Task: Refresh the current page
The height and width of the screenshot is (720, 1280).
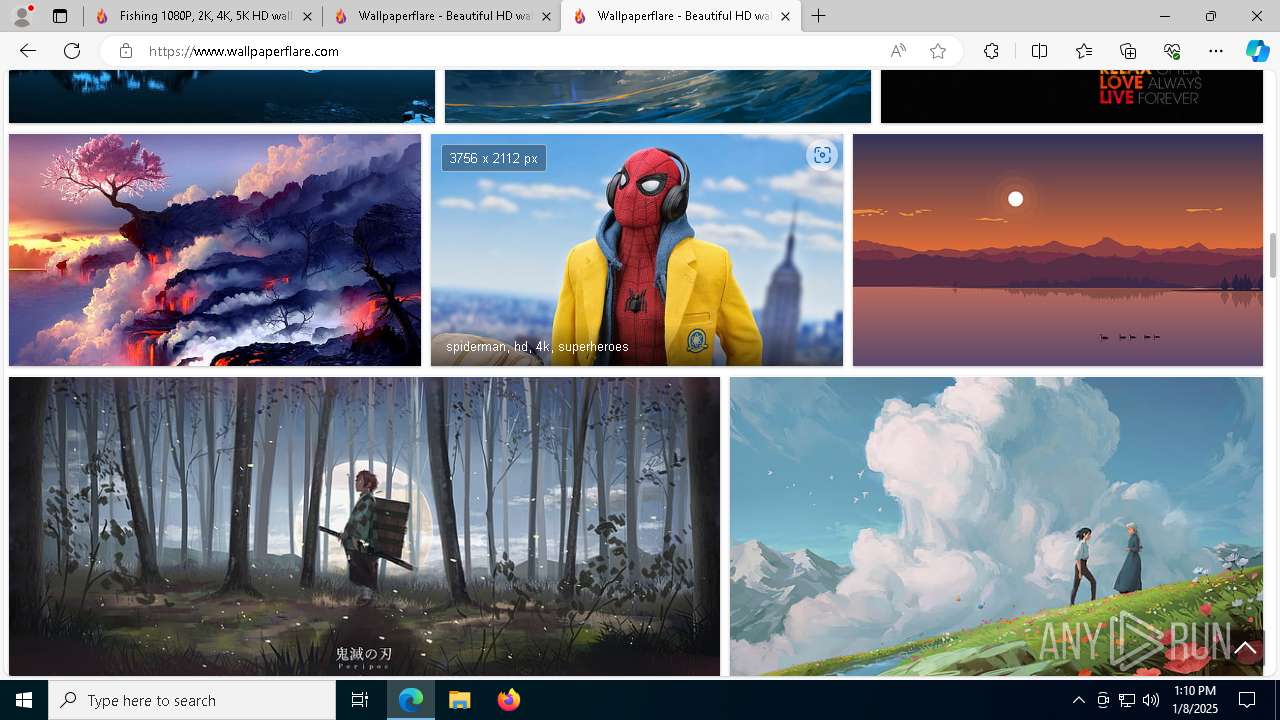Action: [72, 51]
